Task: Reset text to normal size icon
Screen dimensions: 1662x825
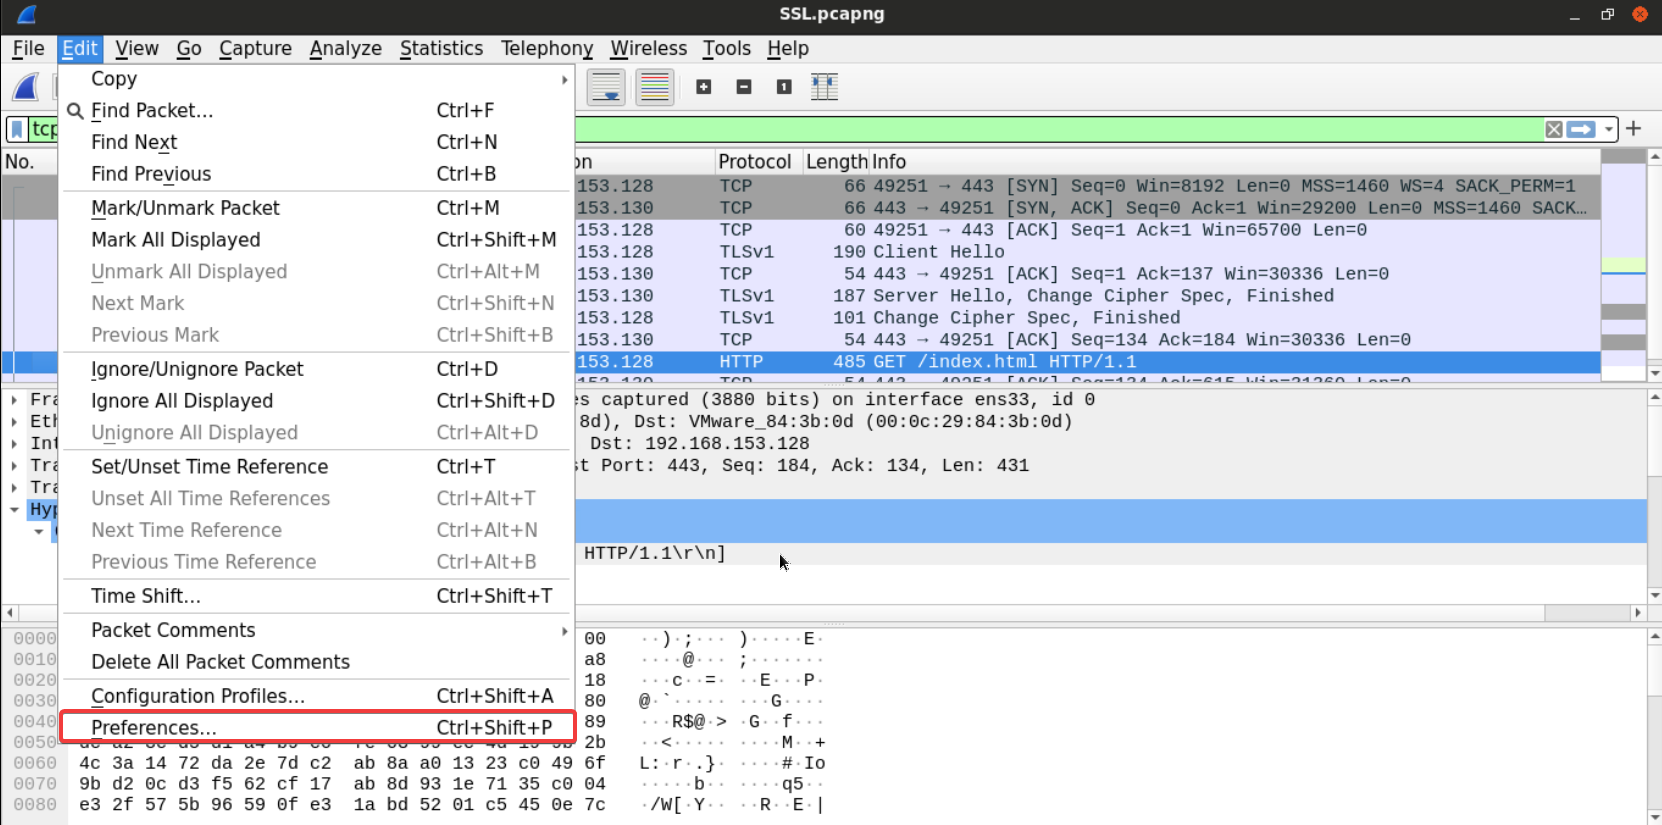Action: click(x=784, y=87)
